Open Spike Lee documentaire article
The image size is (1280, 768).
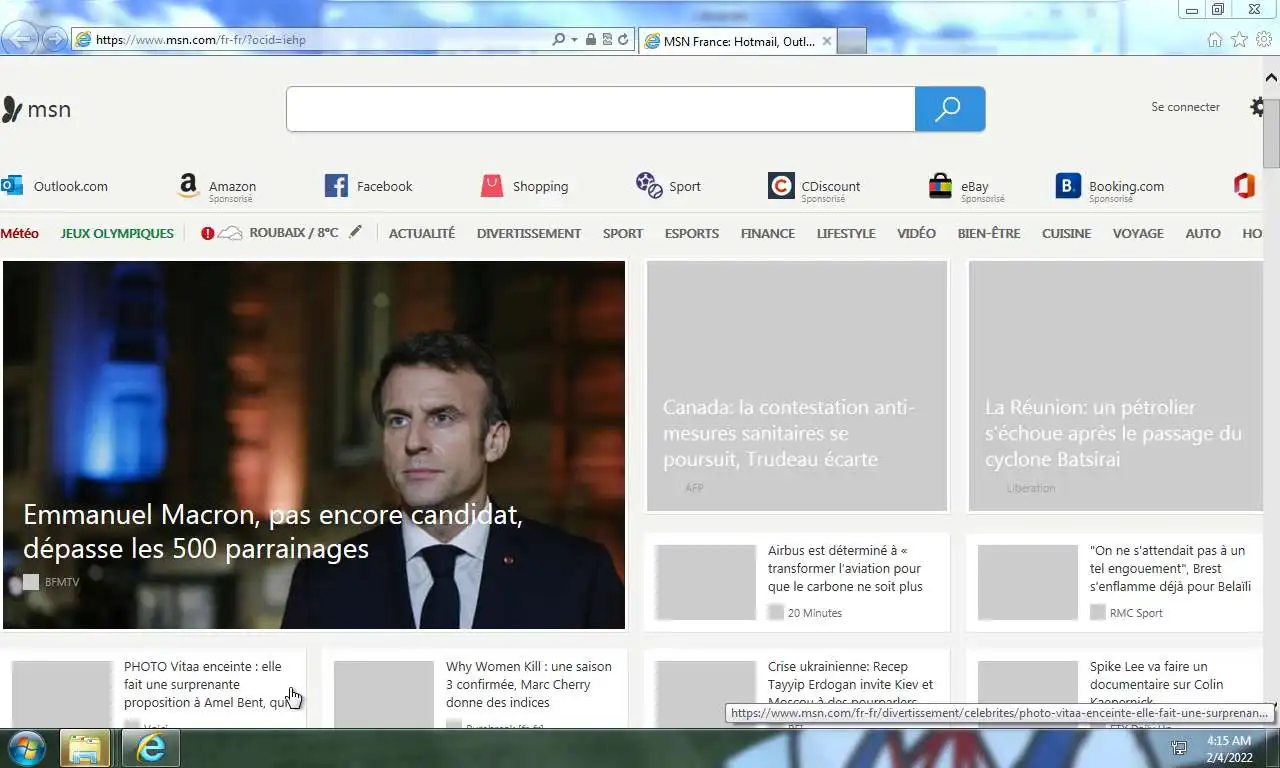coord(1156,684)
